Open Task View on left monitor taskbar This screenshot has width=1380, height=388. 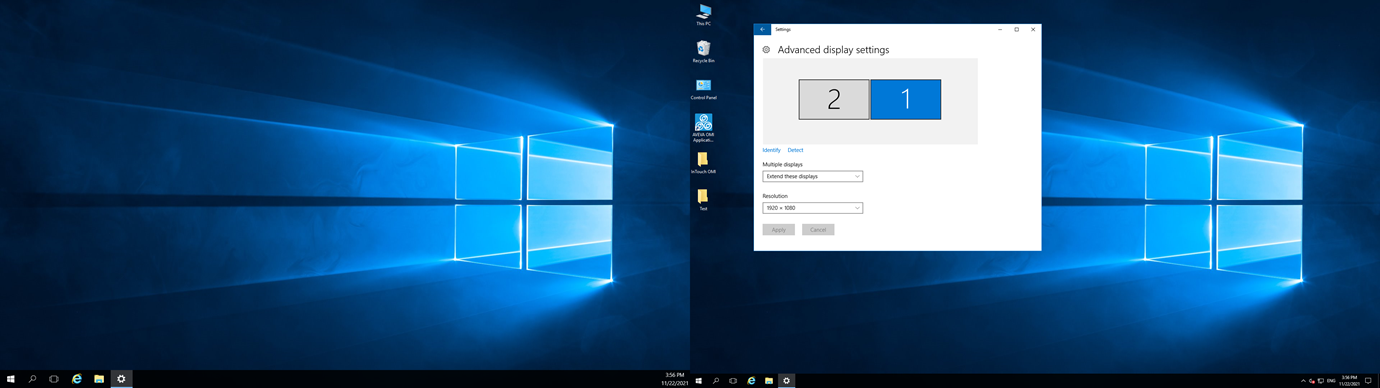(x=55, y=380)
